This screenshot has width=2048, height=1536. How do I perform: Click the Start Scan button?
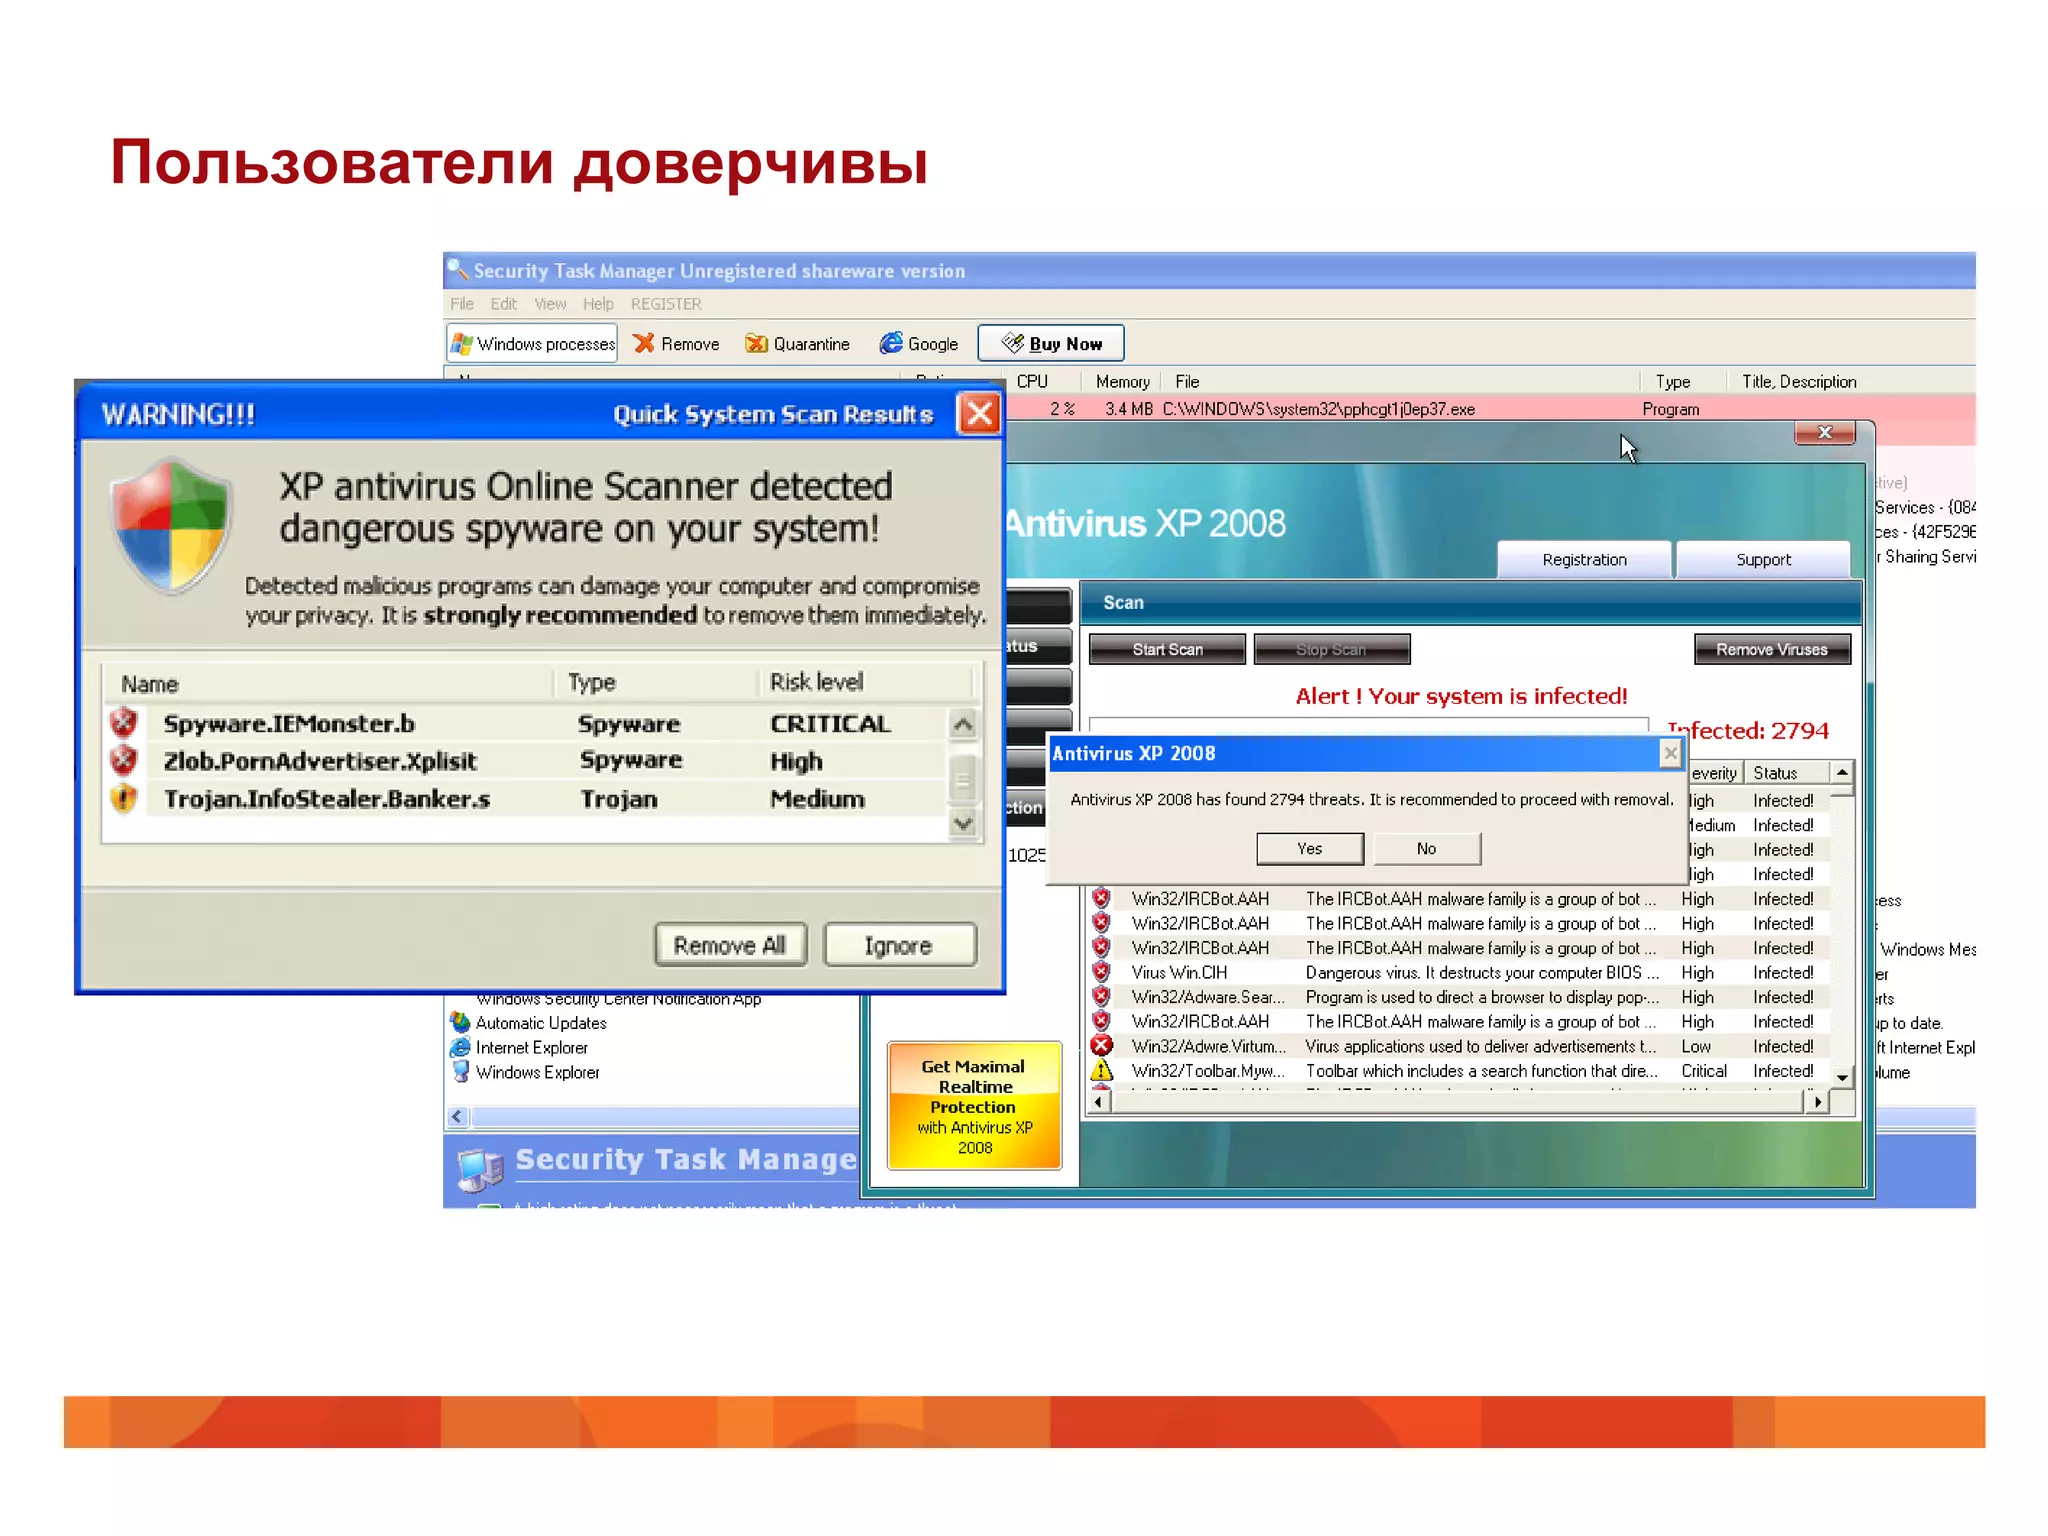coord(1167,650)
